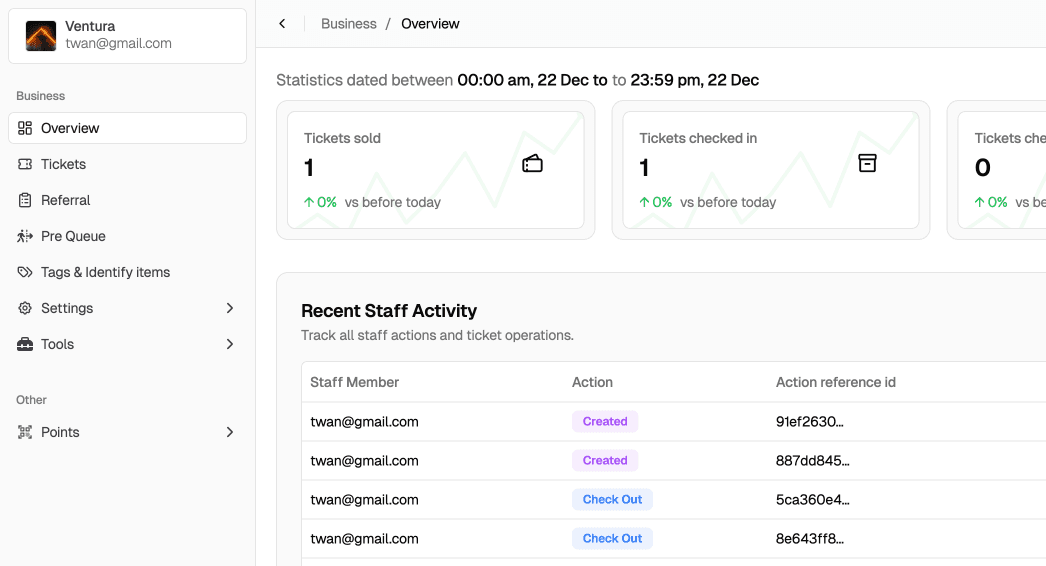Click the Ventura account logo image
This screenshot has height=566, width=1046.
pos(41,35)
